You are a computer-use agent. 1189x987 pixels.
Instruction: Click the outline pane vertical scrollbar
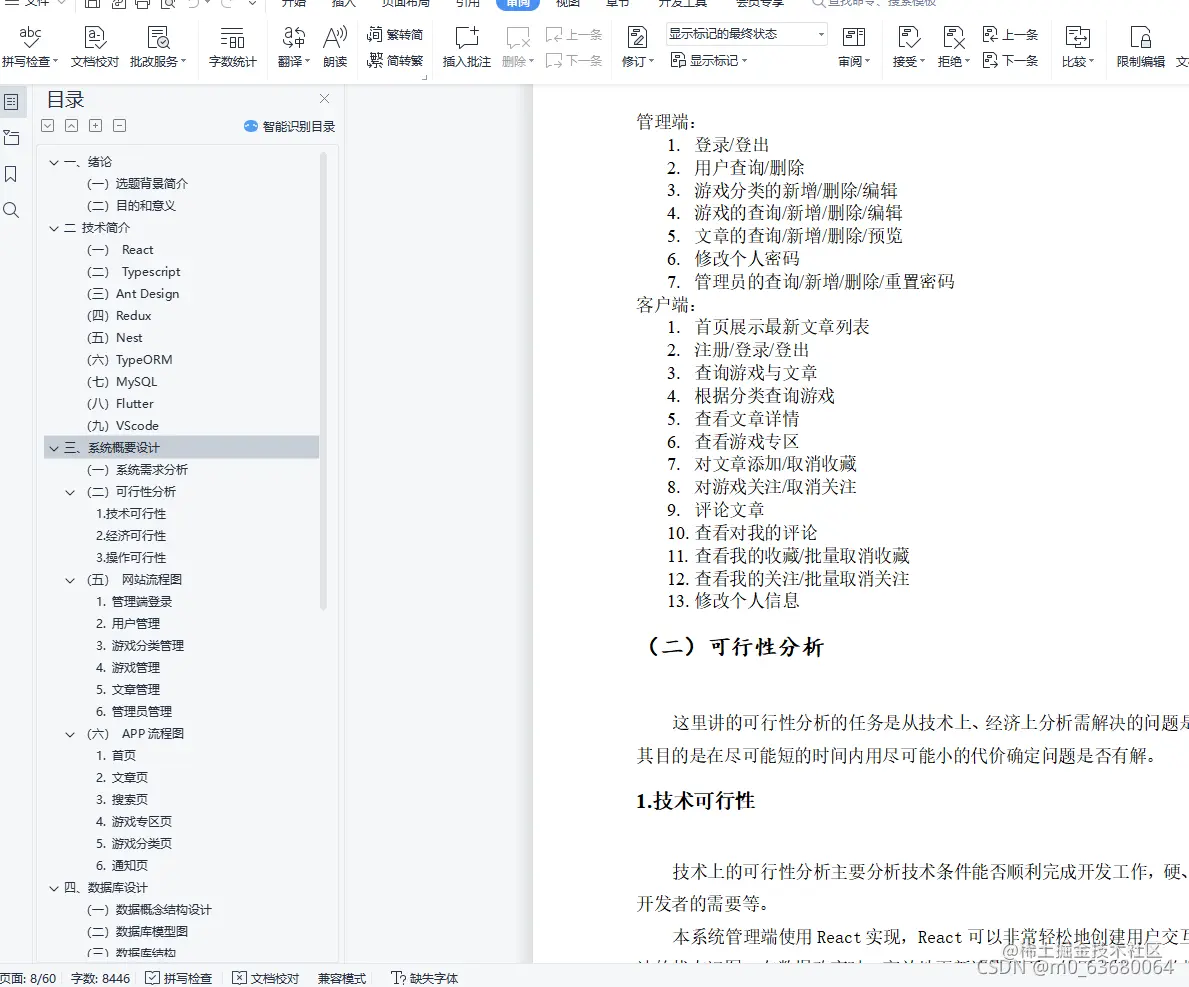click(323, 381)
